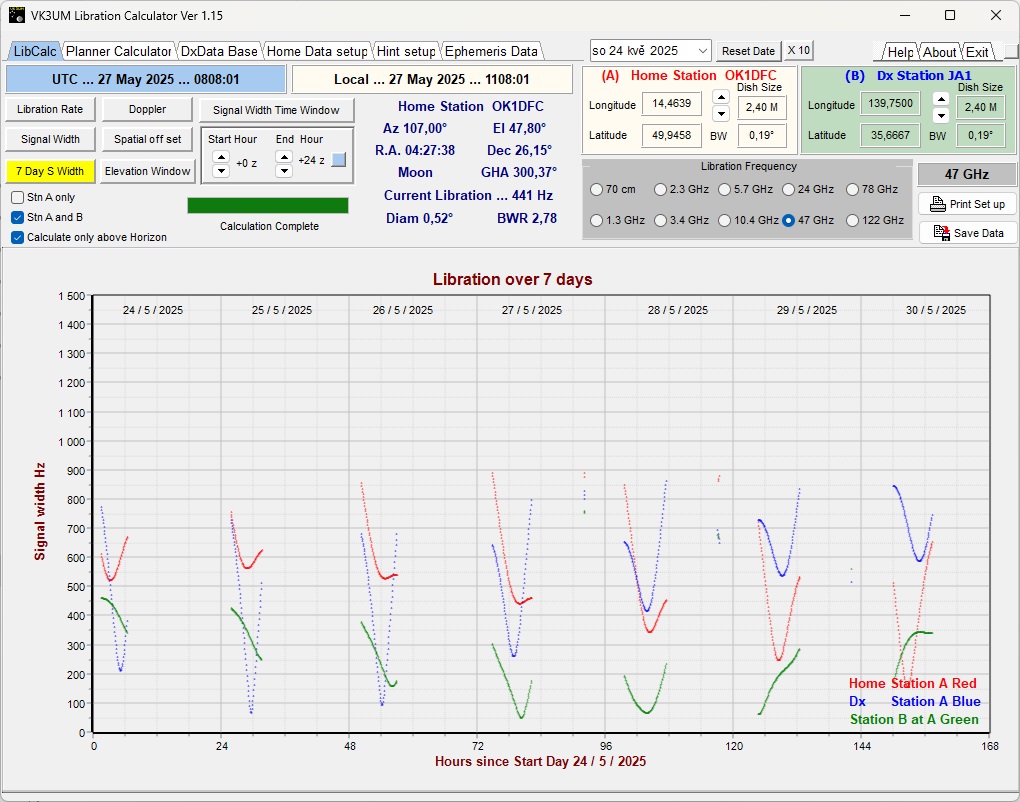The height and width of the screenshot is (802, 1020).
Task: Enable the Stn A only checkbox
Action: [x=18, y=198]
